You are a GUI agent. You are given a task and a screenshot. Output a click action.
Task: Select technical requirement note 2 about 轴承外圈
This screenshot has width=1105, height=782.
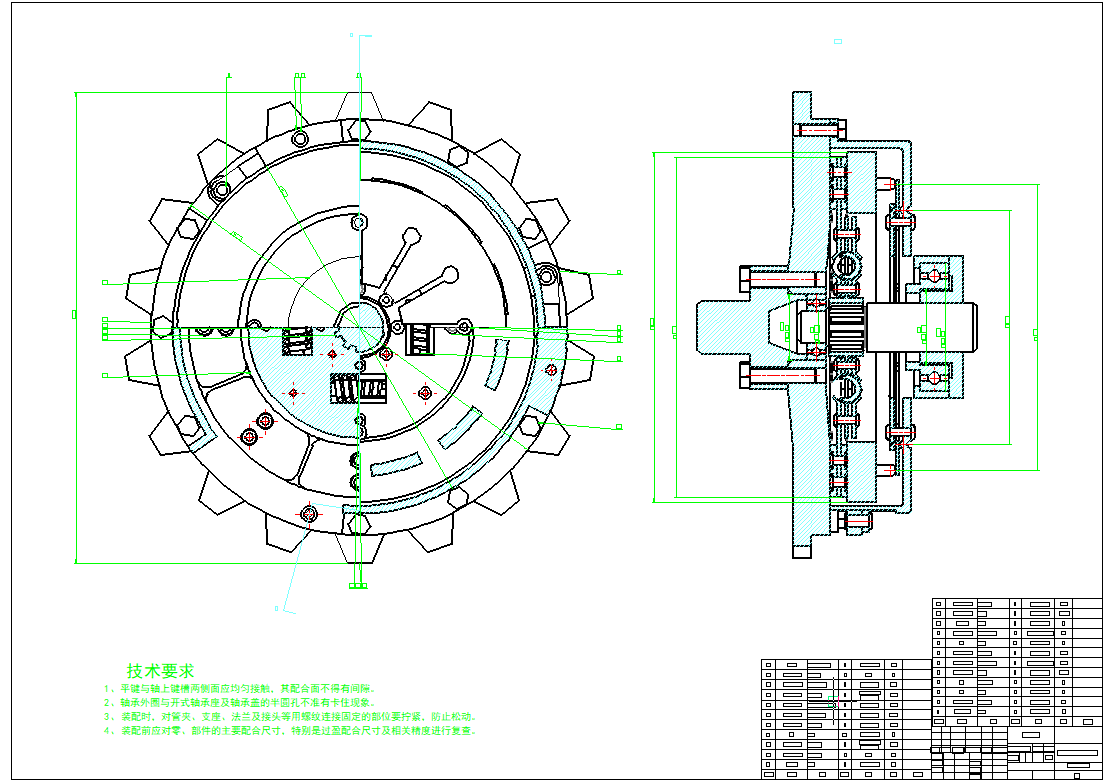coord(239,703)
